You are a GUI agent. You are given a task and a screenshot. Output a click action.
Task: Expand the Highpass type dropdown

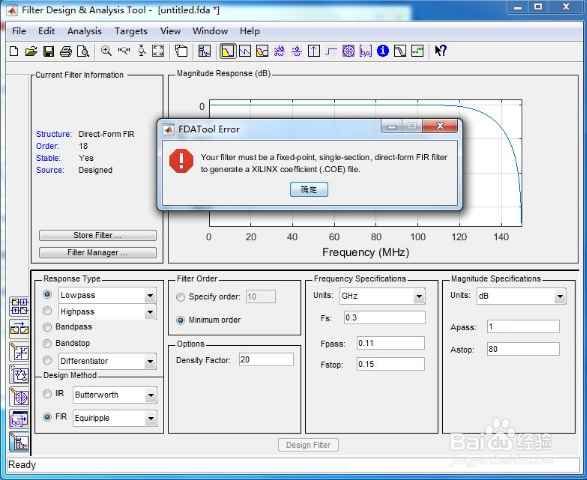pos(150,312)
